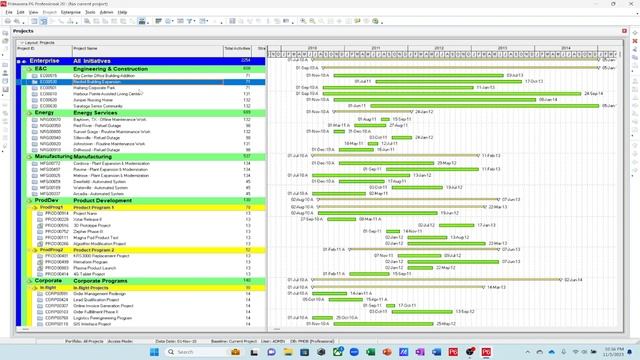Select Saratoga Senior Community project row
The height and width of the screenshot is (360, 640).
click(141, 106)
